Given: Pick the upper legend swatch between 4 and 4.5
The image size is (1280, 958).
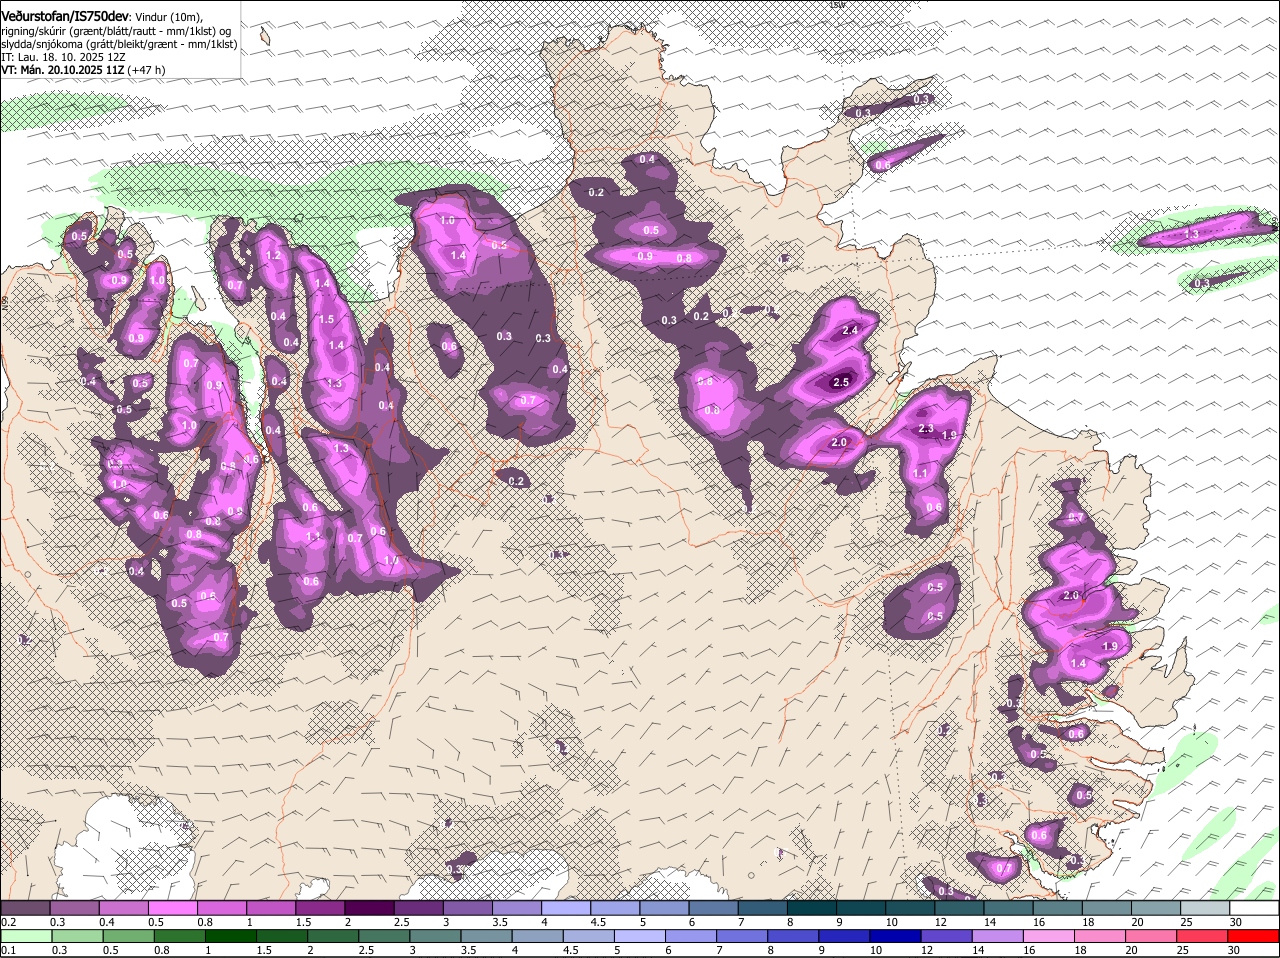Looking at the screenshot, I should click(x=565, y=908).
